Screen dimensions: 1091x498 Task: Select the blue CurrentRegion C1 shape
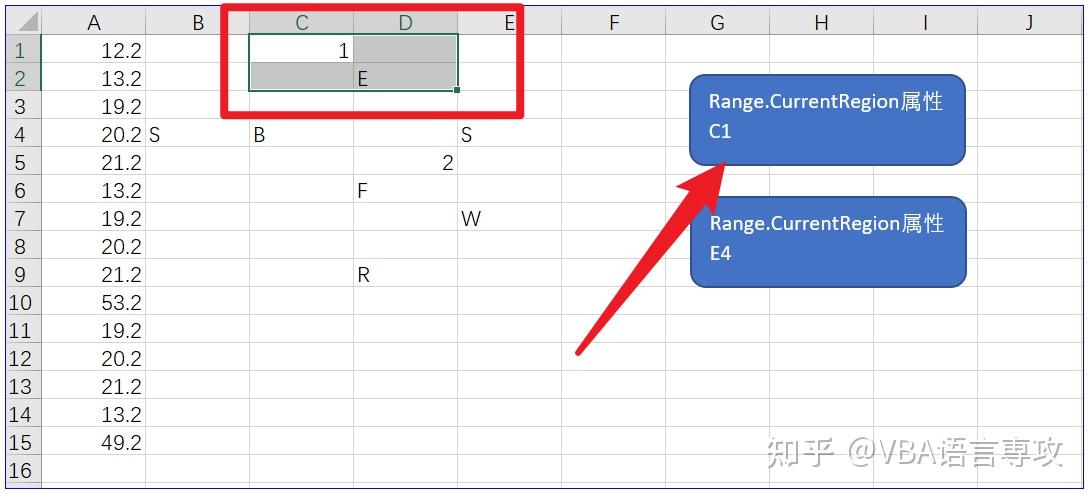click(827, 119)
